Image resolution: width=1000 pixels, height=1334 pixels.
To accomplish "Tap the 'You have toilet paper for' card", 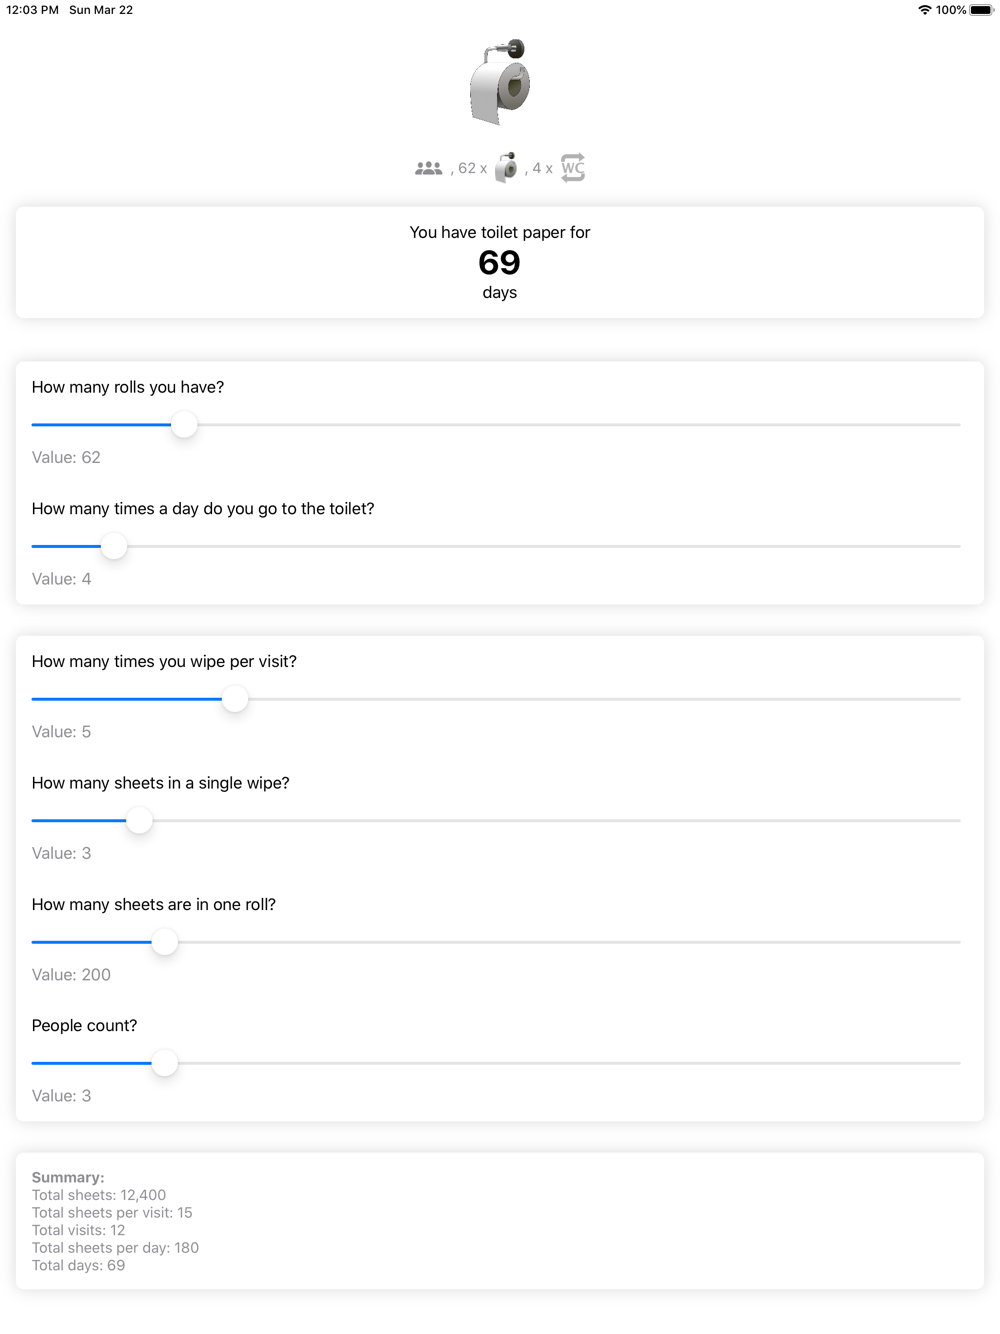I will (500, 263).
